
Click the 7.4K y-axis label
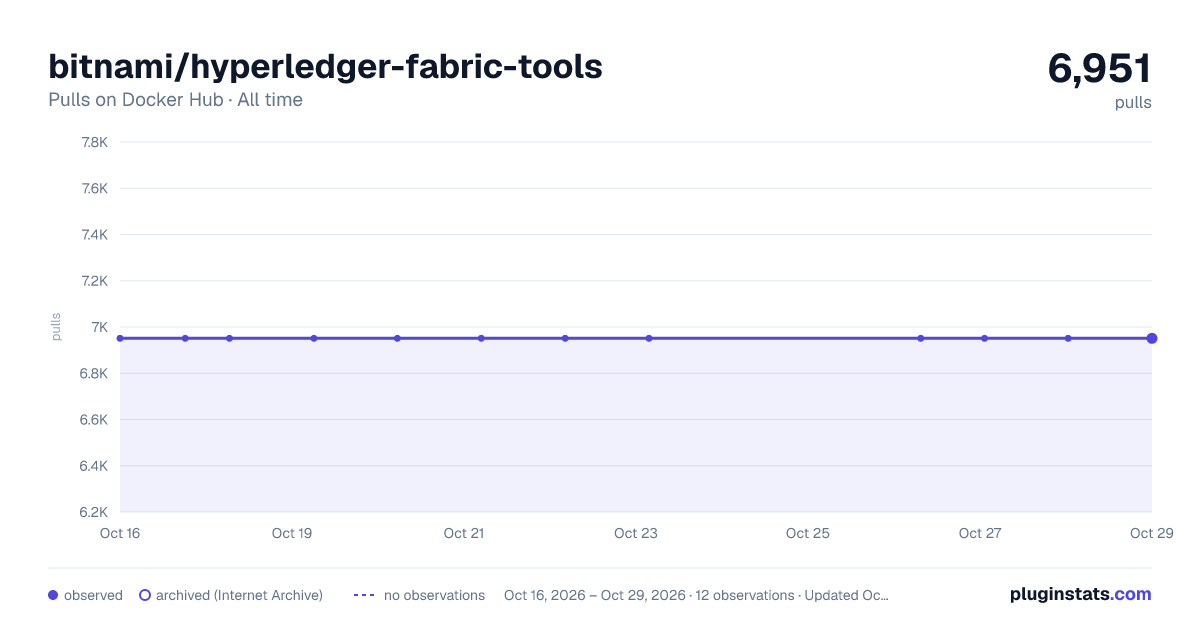click(x=94, y=235)
